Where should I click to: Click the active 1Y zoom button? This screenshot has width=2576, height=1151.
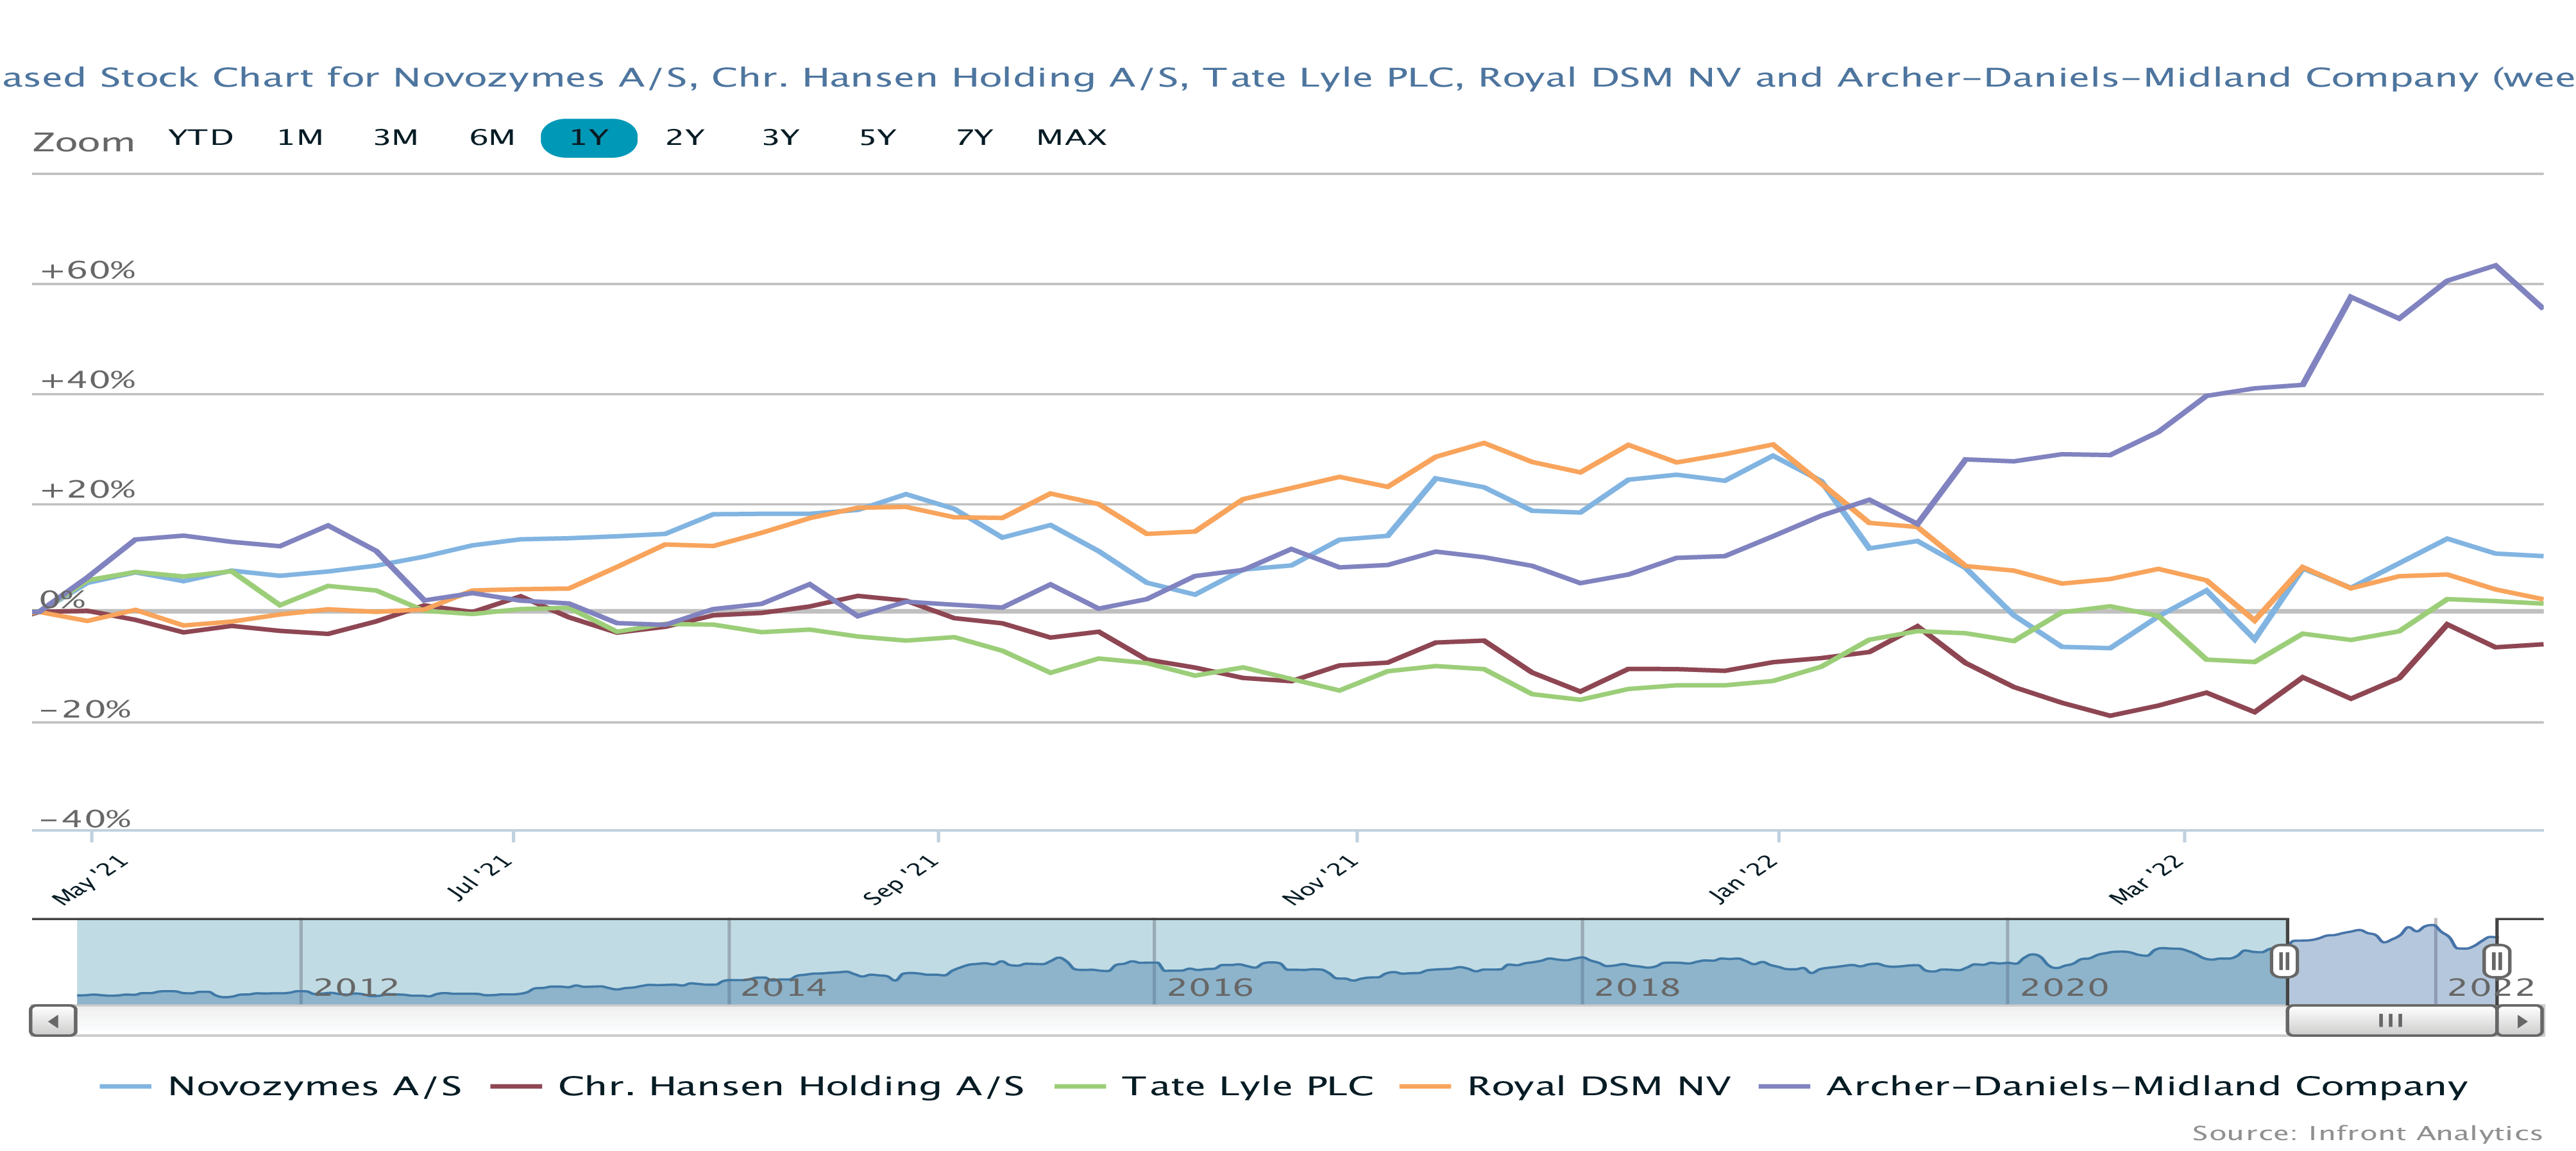589,138
